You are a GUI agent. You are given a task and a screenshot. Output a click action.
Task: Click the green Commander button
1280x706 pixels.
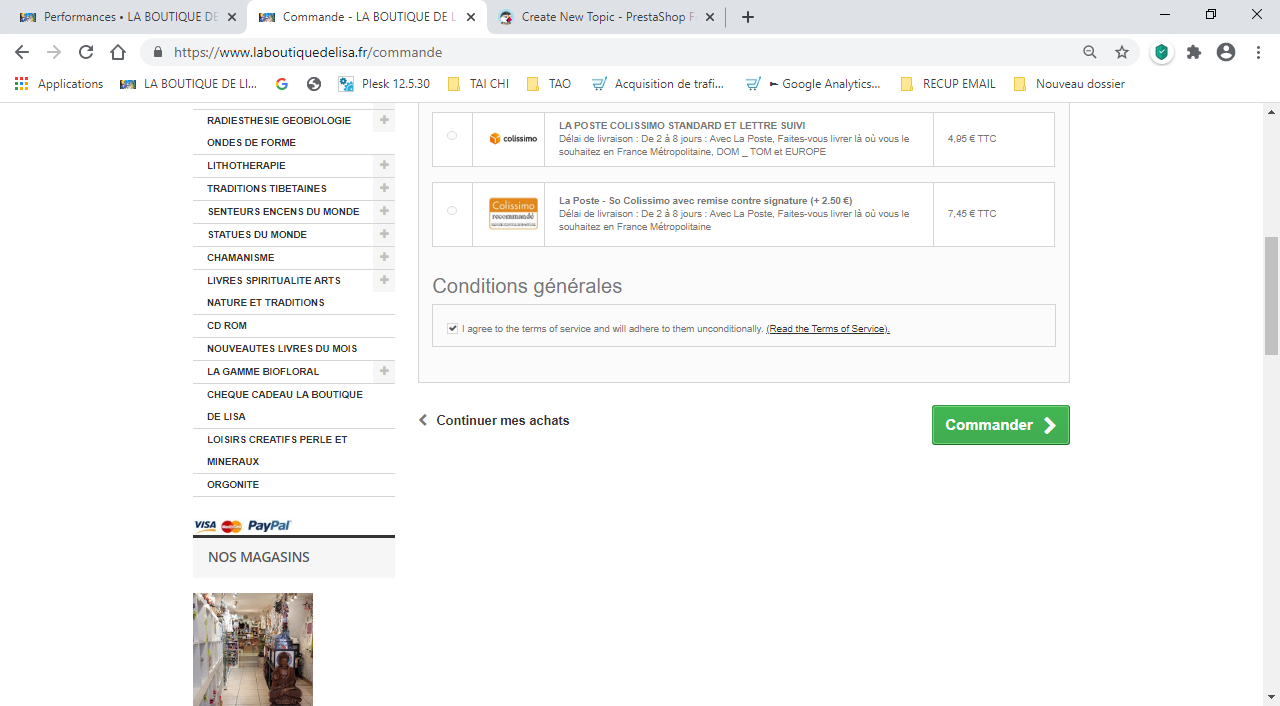tap(1001, 425)
